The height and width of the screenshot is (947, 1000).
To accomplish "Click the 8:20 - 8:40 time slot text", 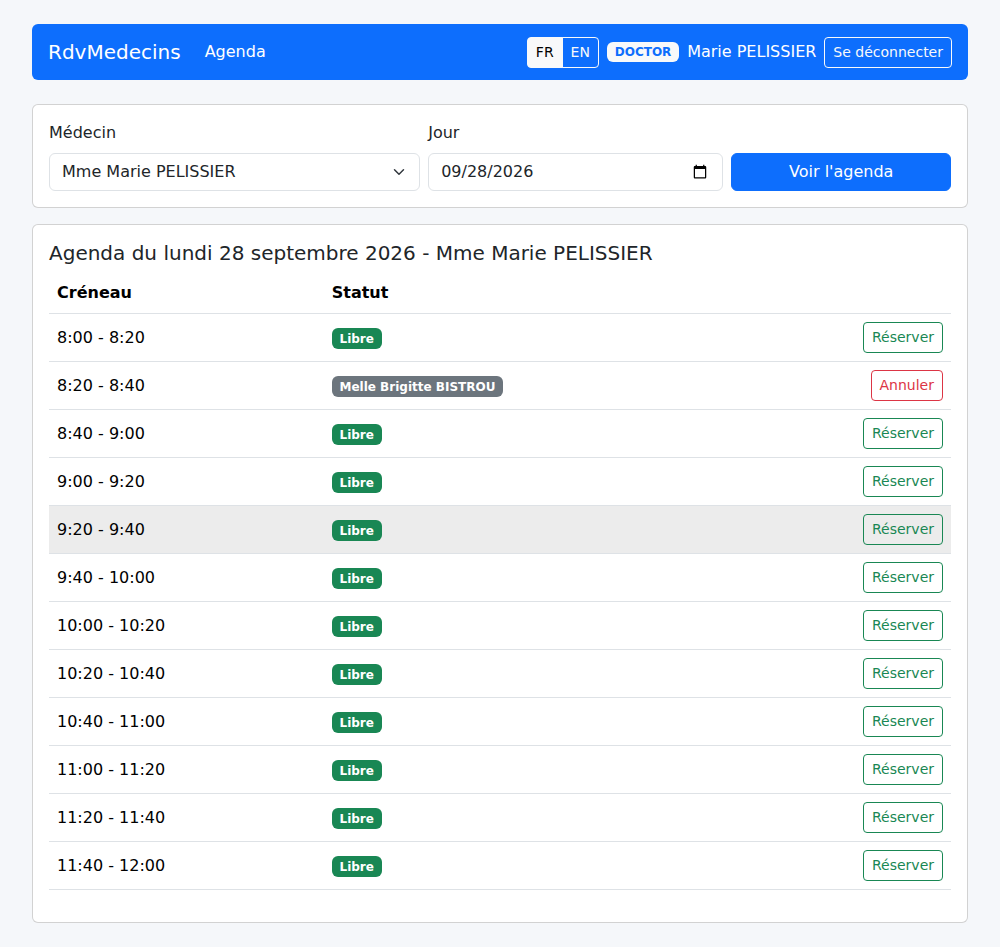I will (x=101, y=386).
